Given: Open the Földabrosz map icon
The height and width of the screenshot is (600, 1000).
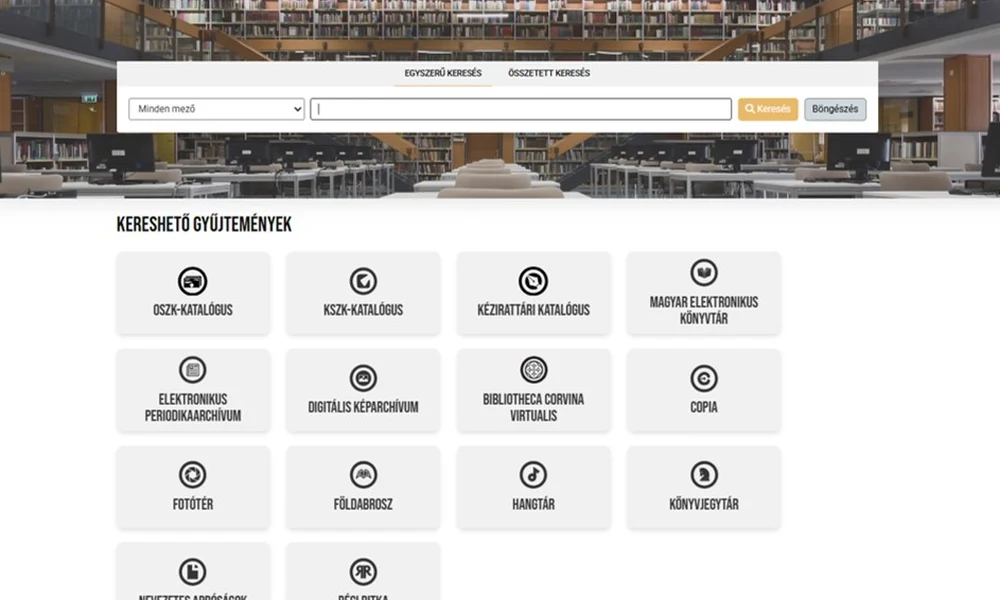Looking at the screenshot, I should point(363,475).
